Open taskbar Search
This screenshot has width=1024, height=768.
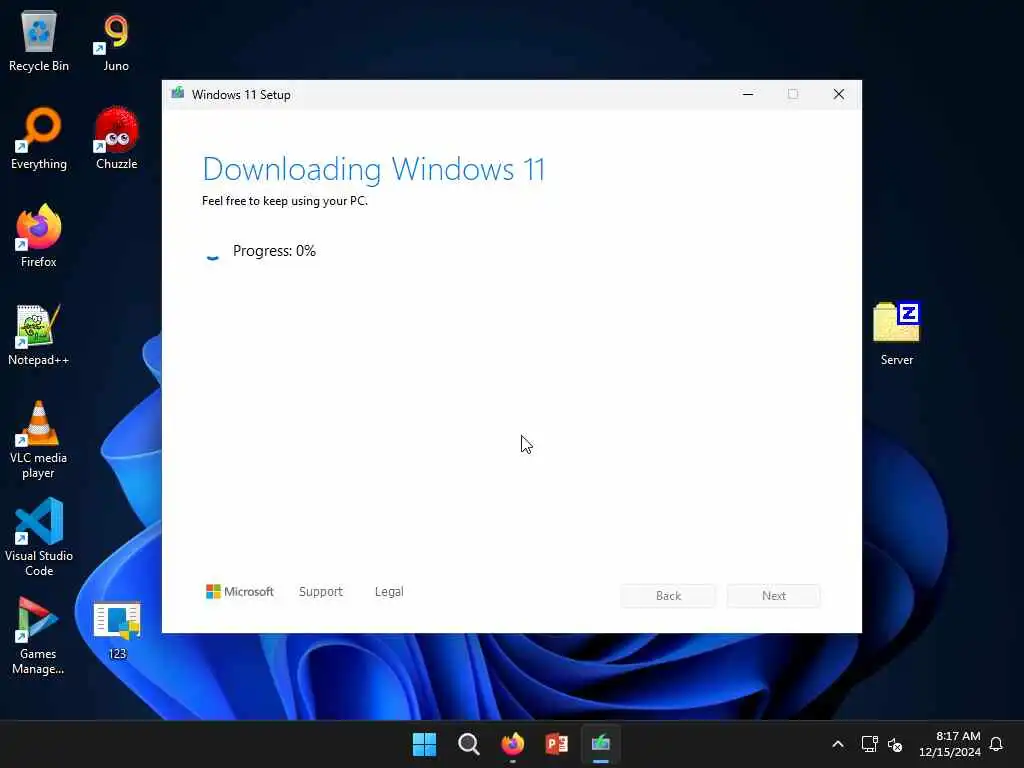pos(468,744)
